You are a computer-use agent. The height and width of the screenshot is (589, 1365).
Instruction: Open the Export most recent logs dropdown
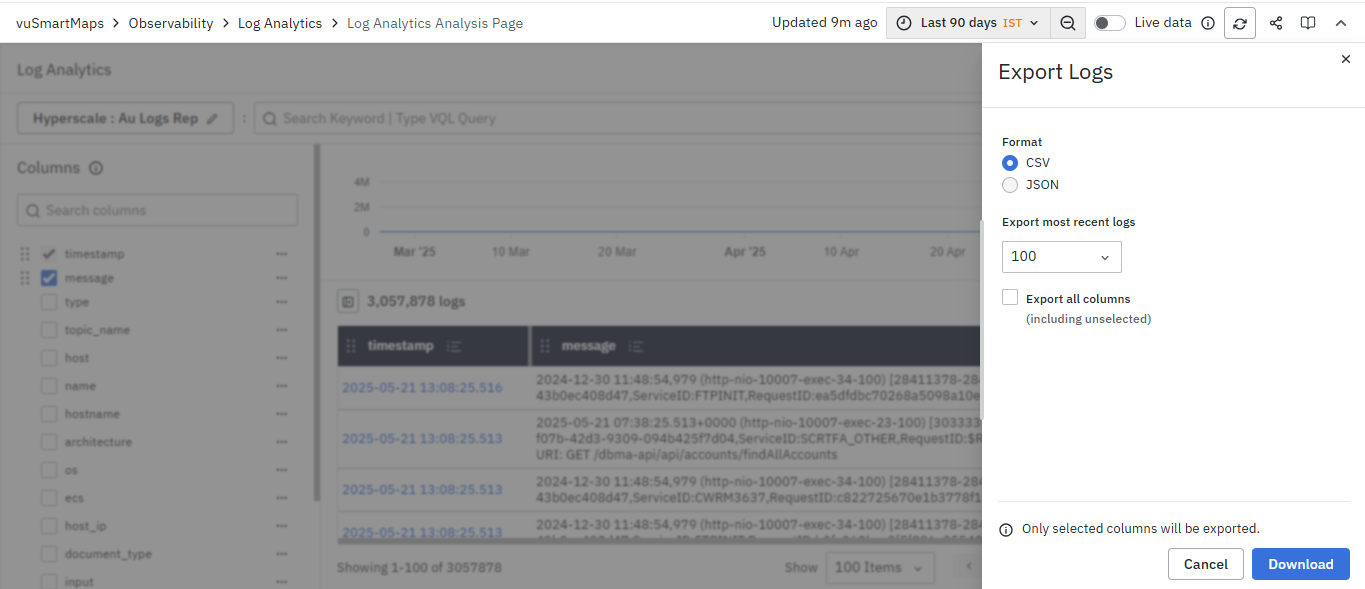[1061, 257]
